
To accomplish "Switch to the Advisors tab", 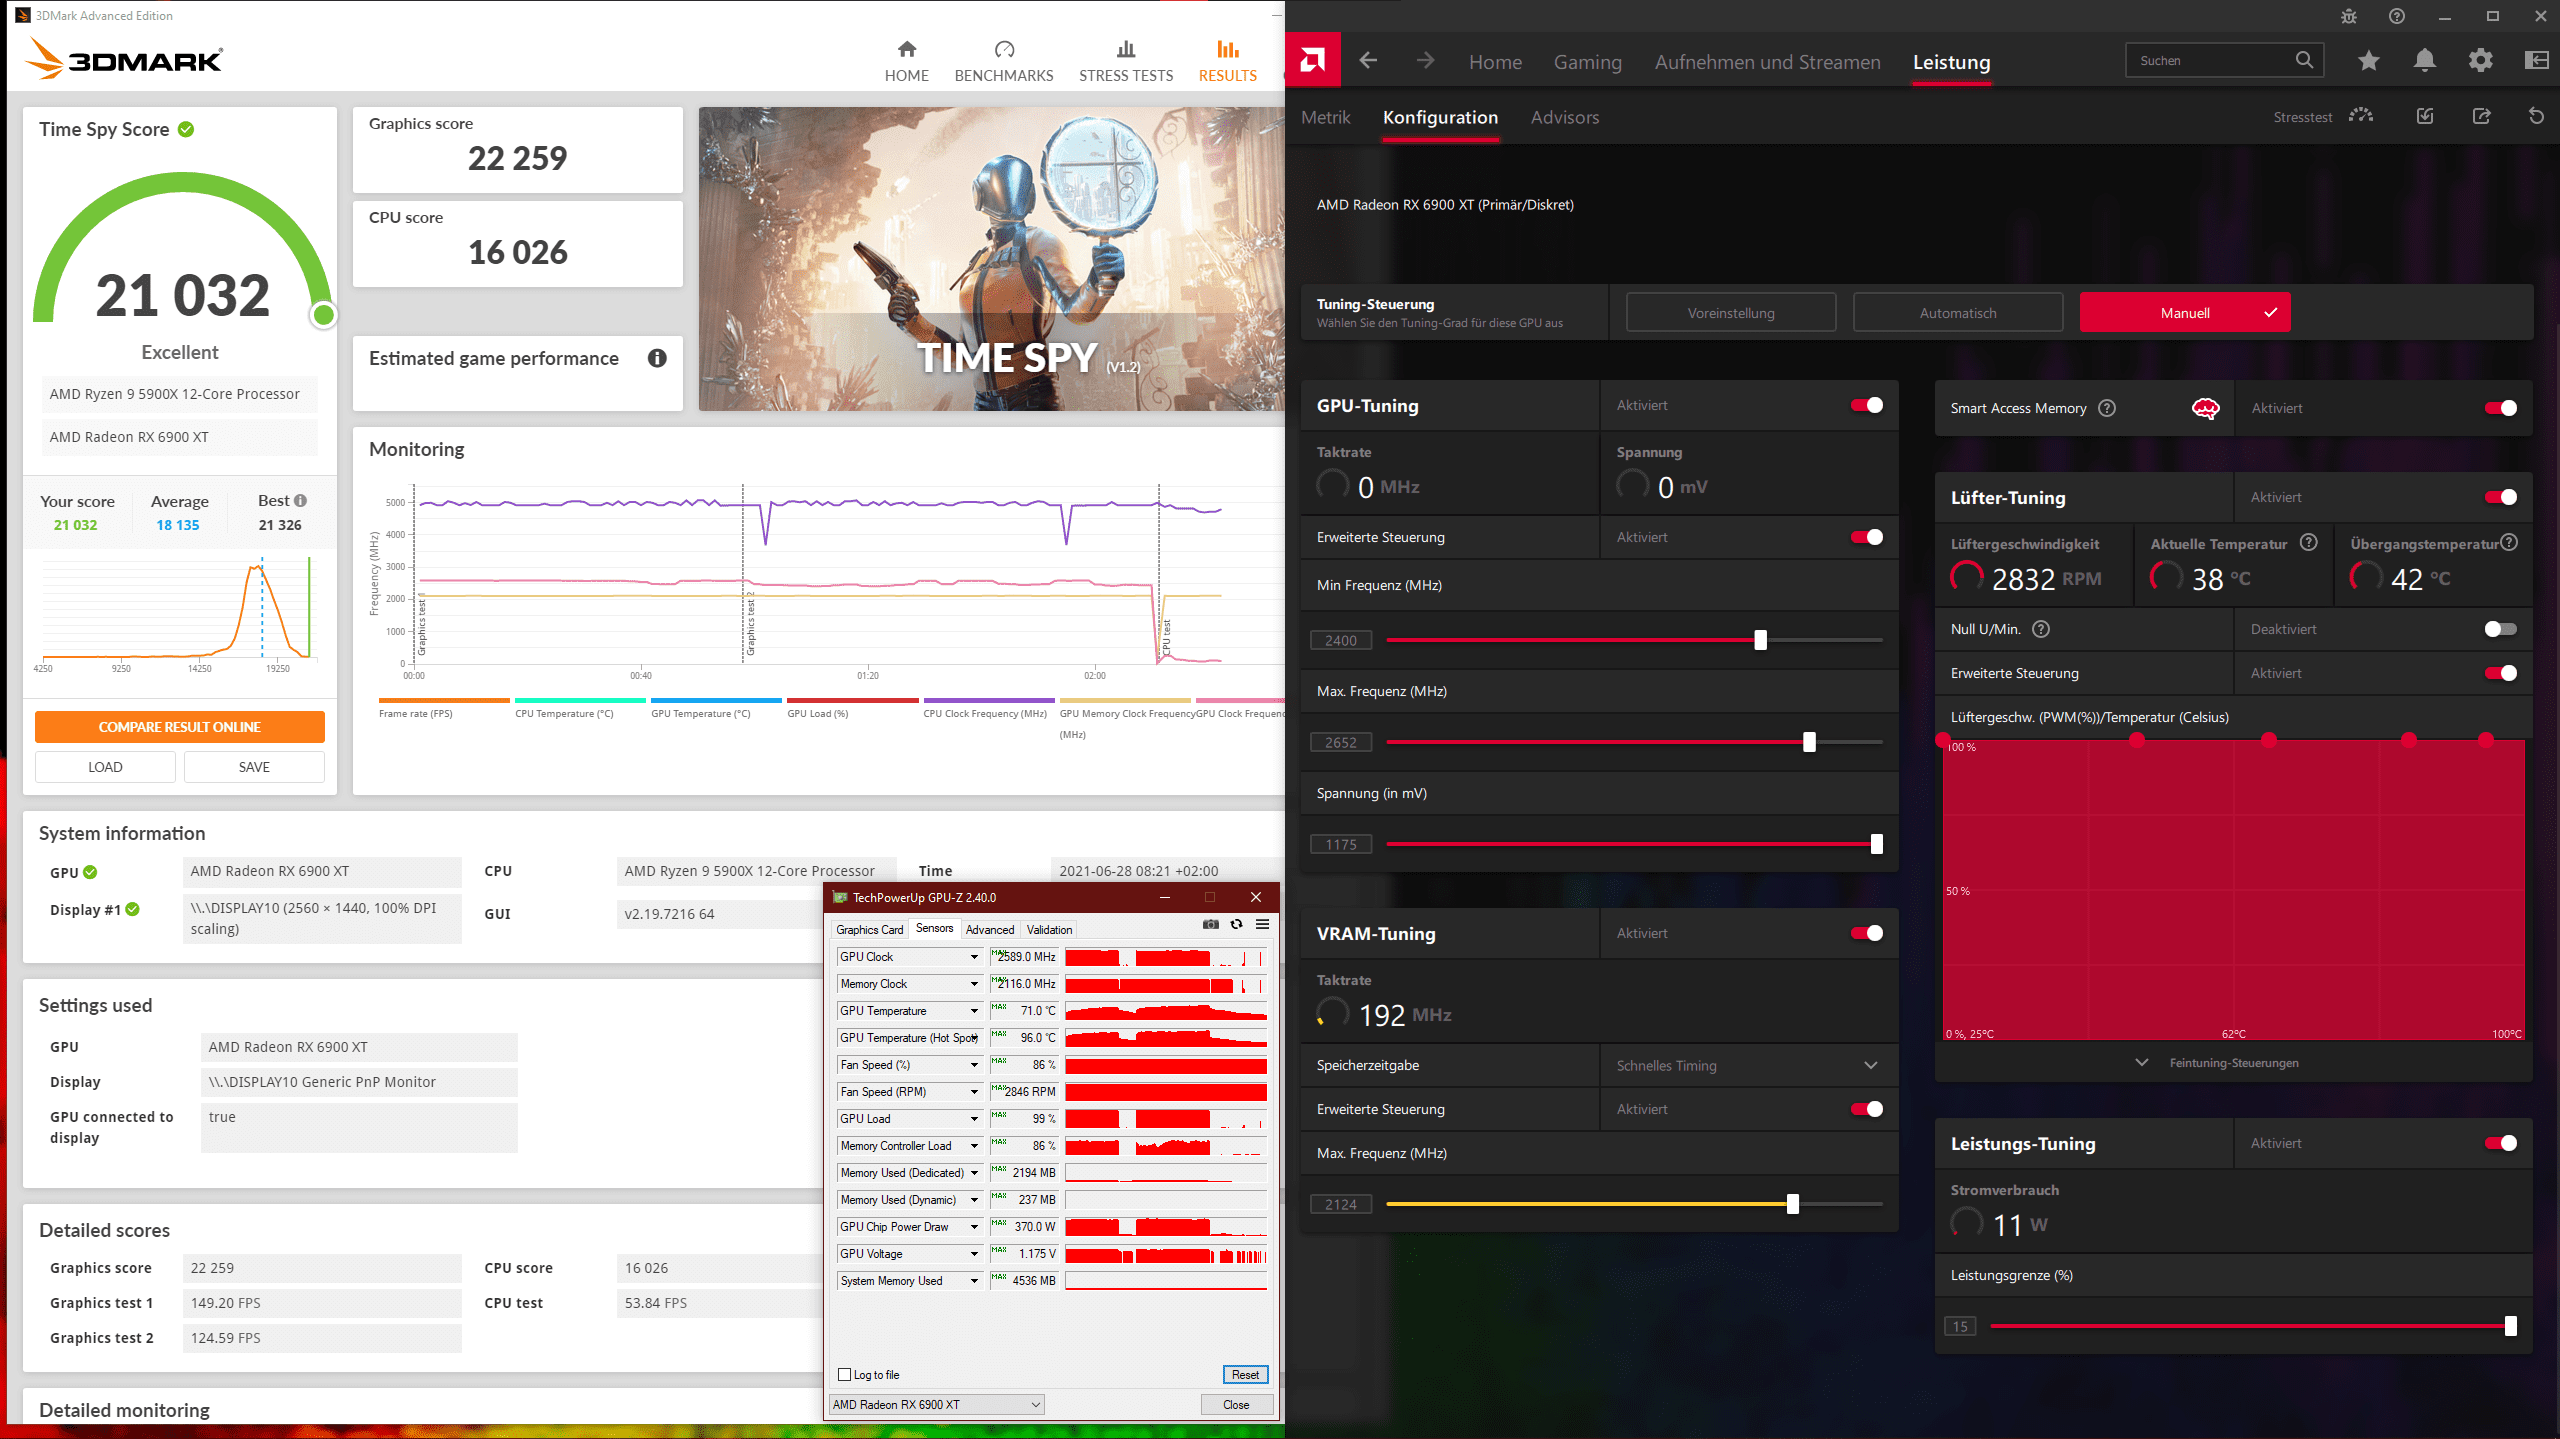I will pyautogui.click(x=1564, y=117).
